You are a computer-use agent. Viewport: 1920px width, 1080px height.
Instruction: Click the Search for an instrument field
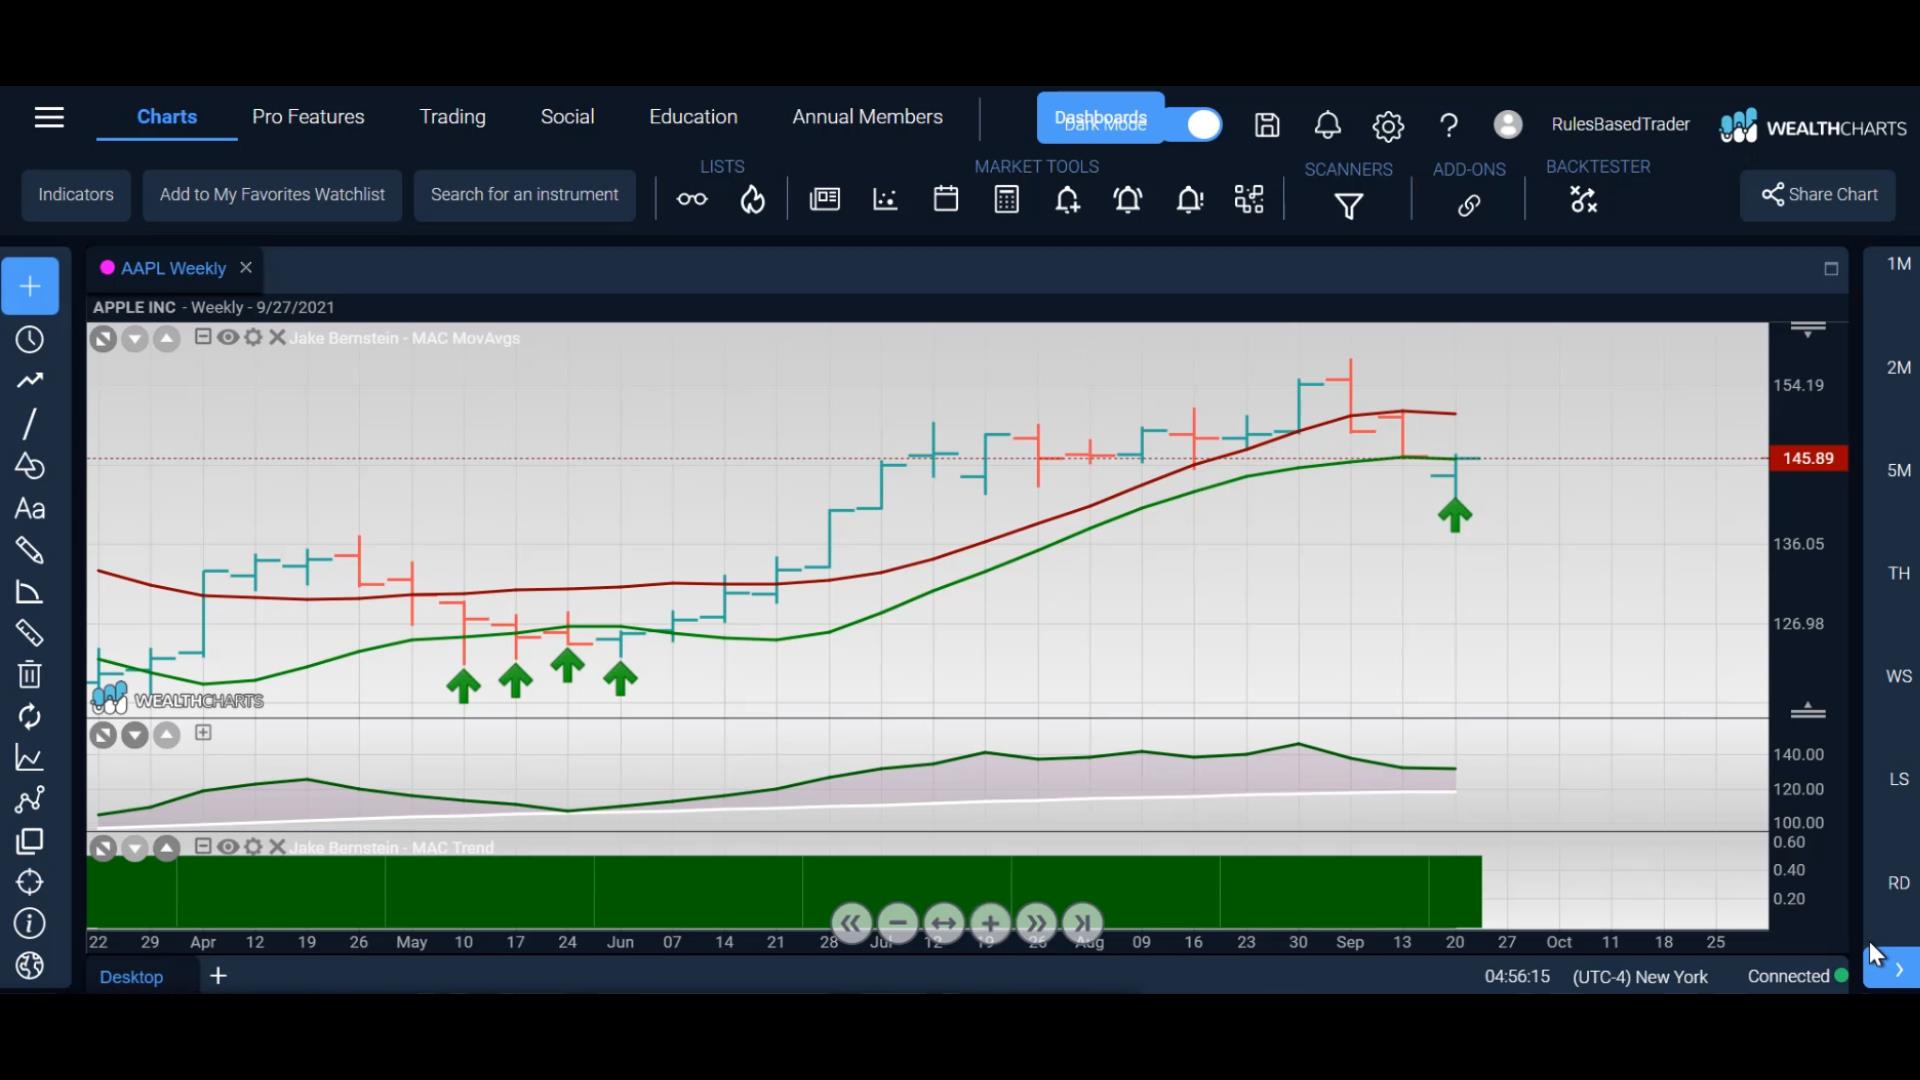[524, 195]
